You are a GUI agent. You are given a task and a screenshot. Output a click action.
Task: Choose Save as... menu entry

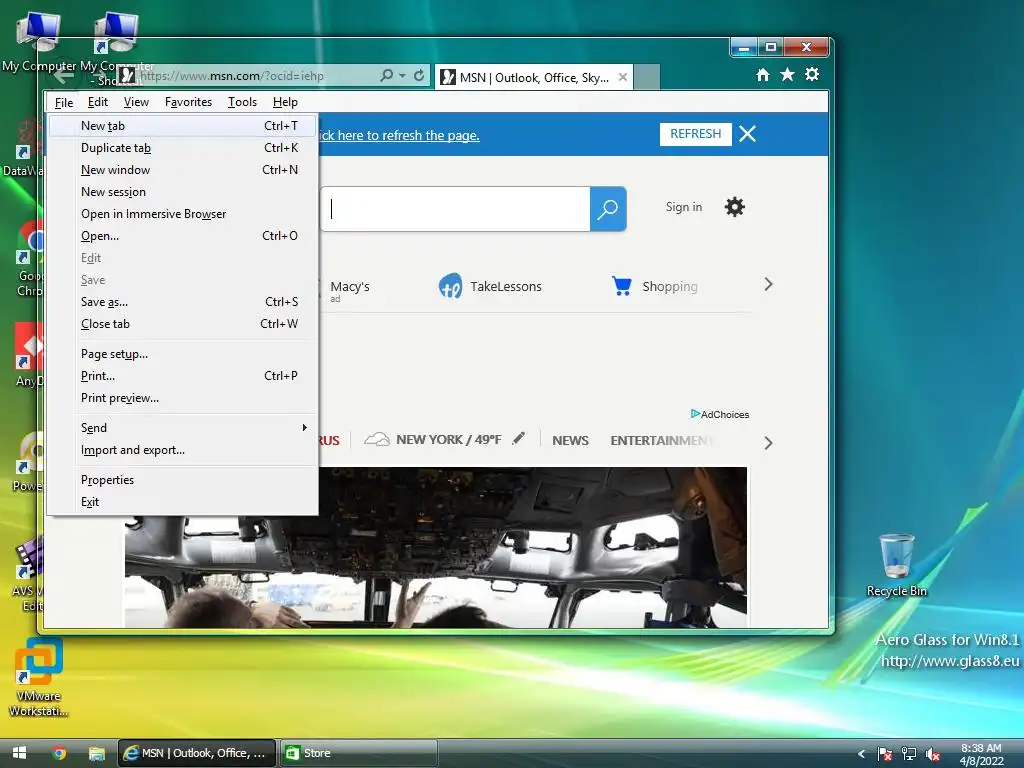(183, 302)
